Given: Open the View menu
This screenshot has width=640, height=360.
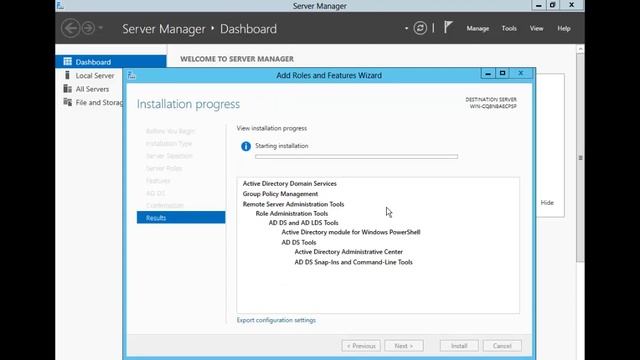Looking at the screenshot, I should click(x=536, y=29).
